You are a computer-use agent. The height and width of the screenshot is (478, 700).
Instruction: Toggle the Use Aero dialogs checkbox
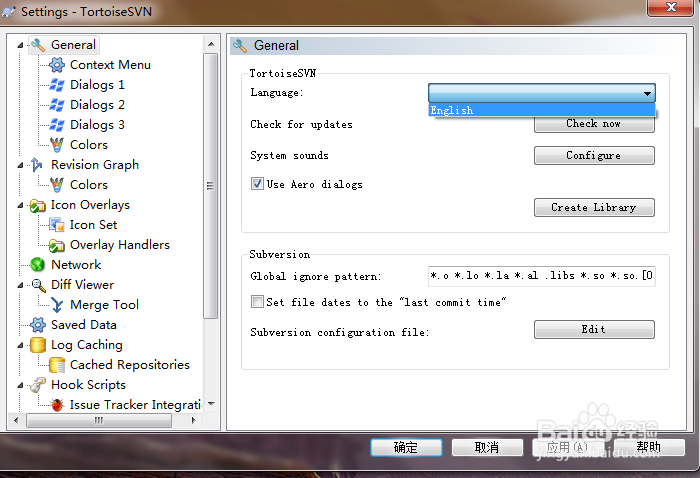point(257,184)
